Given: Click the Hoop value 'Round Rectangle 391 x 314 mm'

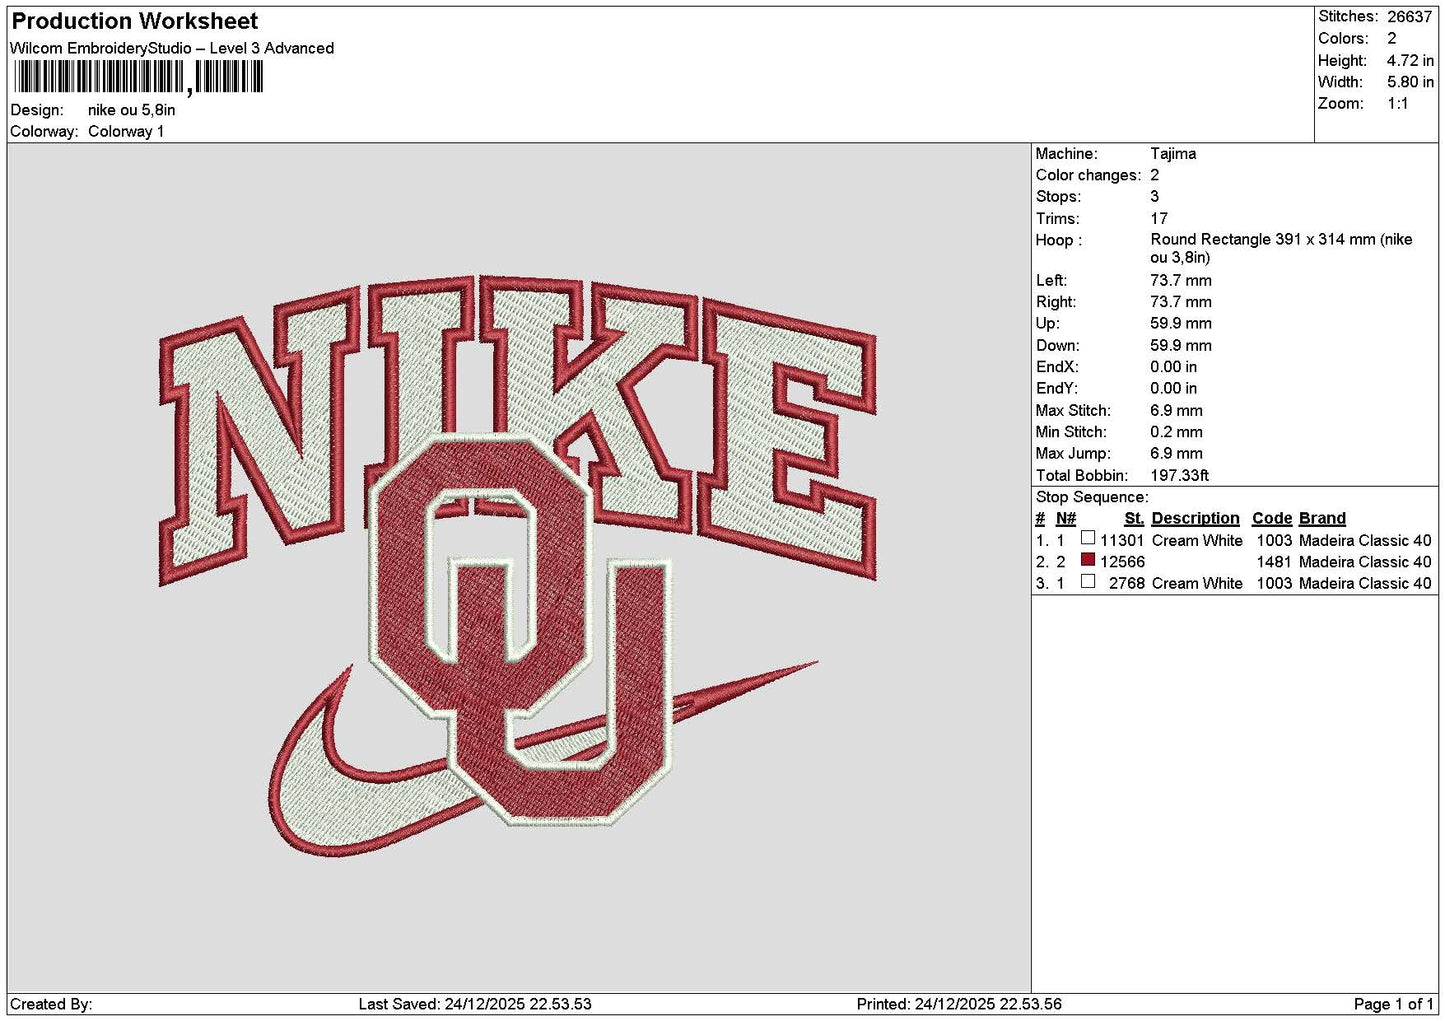Looking at the screenshot, I should (1281, 248).
